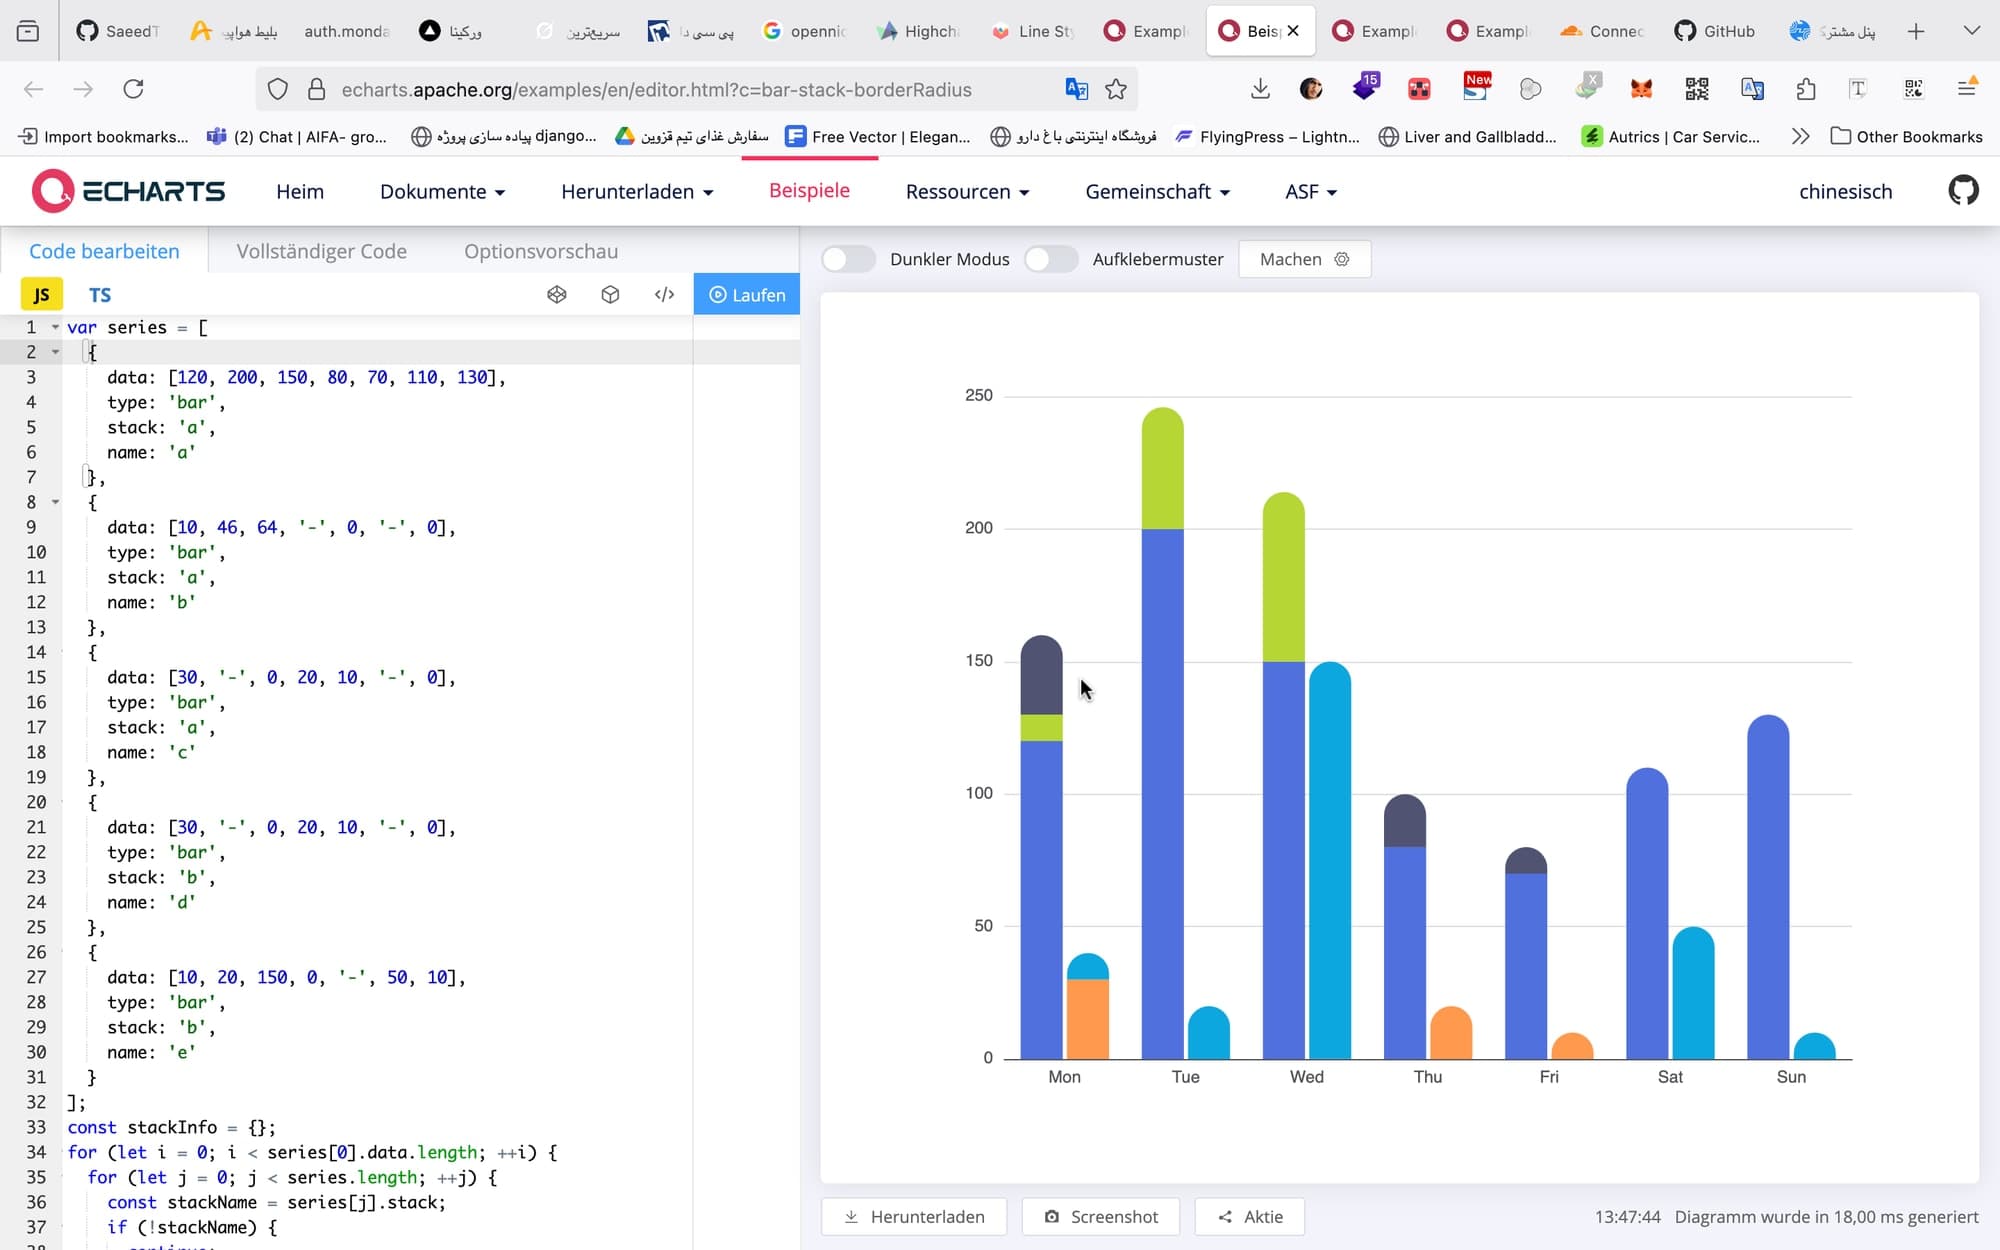This screenshot has width=2000, height=1250.
Task: Open the browser downloads icon
Action: pos(1260,89)
